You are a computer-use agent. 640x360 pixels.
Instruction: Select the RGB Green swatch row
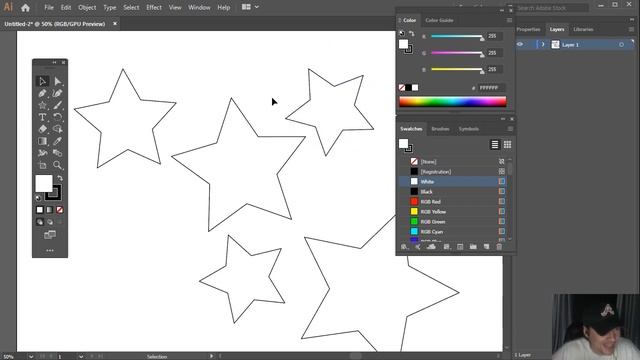pyautogui.click(x=453, y=222)
